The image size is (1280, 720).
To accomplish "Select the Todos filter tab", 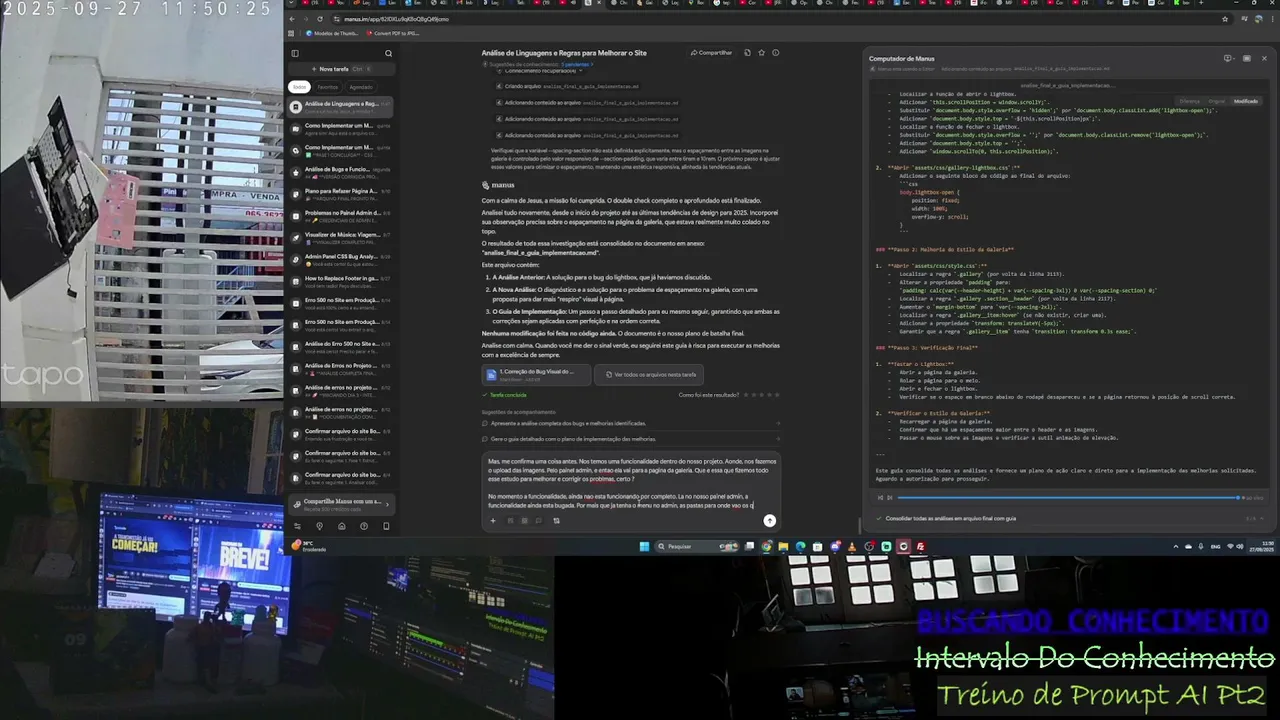I will (x=299, y=87).
